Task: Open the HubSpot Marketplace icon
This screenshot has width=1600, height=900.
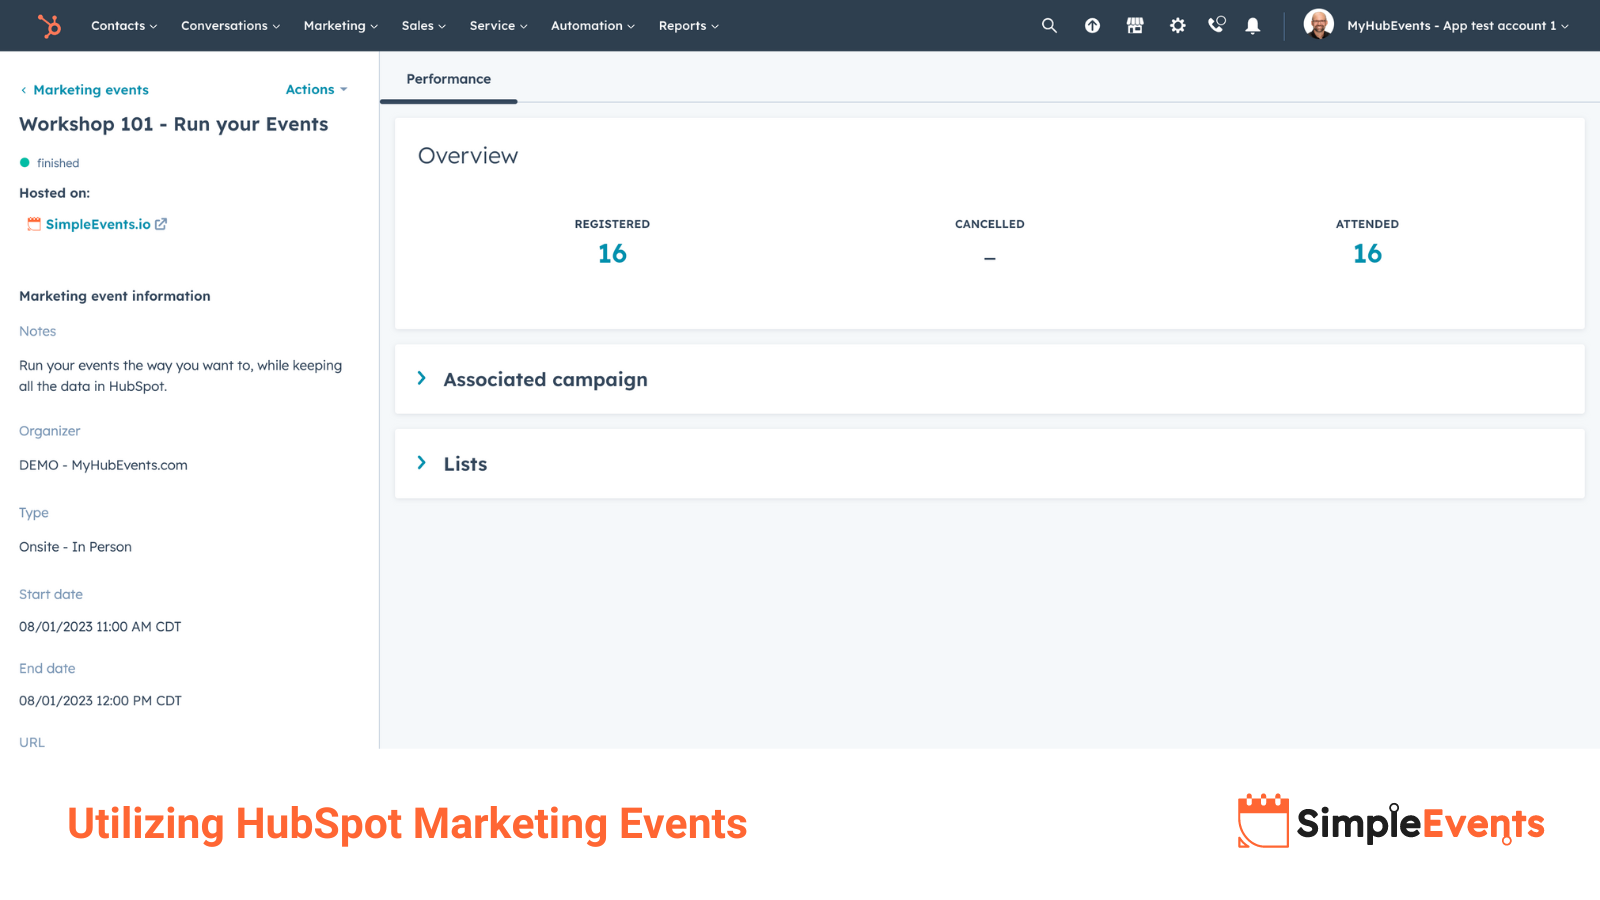Action: [x=1135, y=25]
